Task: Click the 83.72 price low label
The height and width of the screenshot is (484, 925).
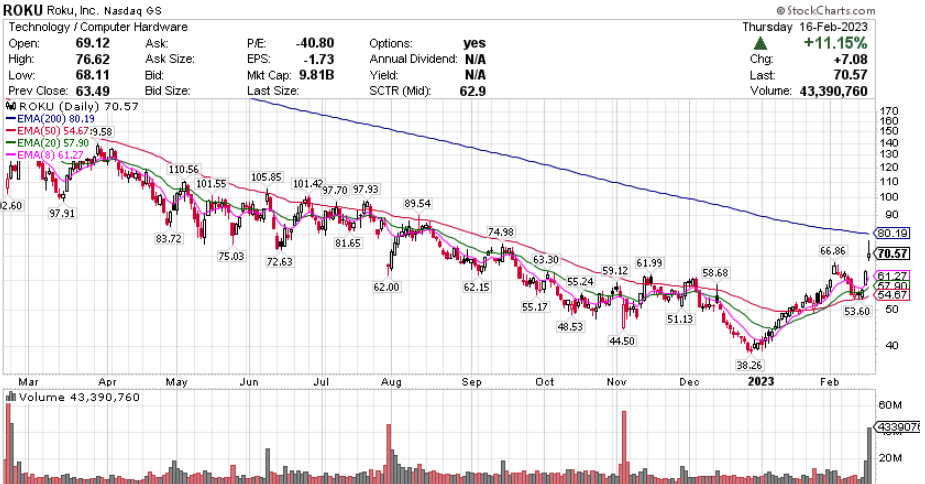Action: coord(169,238)
